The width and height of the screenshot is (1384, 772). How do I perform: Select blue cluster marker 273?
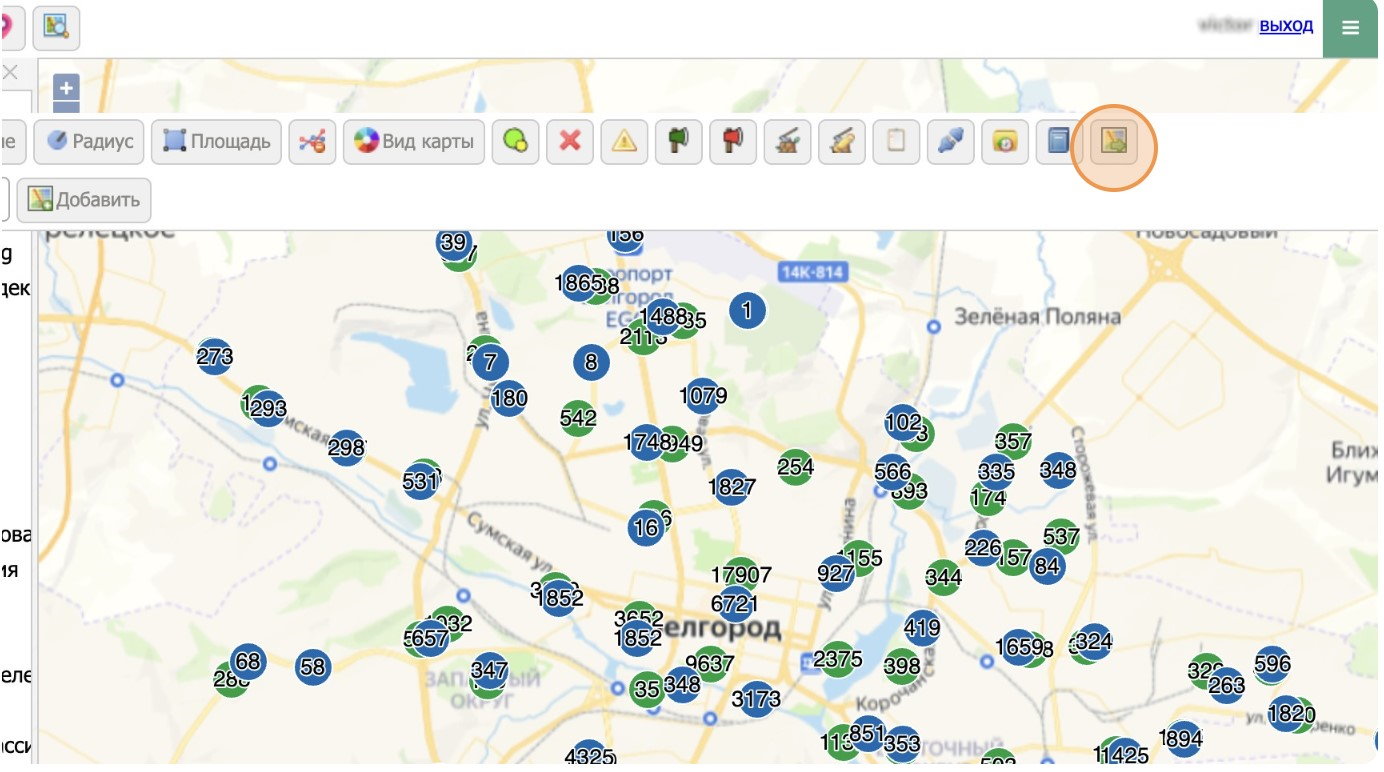214,356
